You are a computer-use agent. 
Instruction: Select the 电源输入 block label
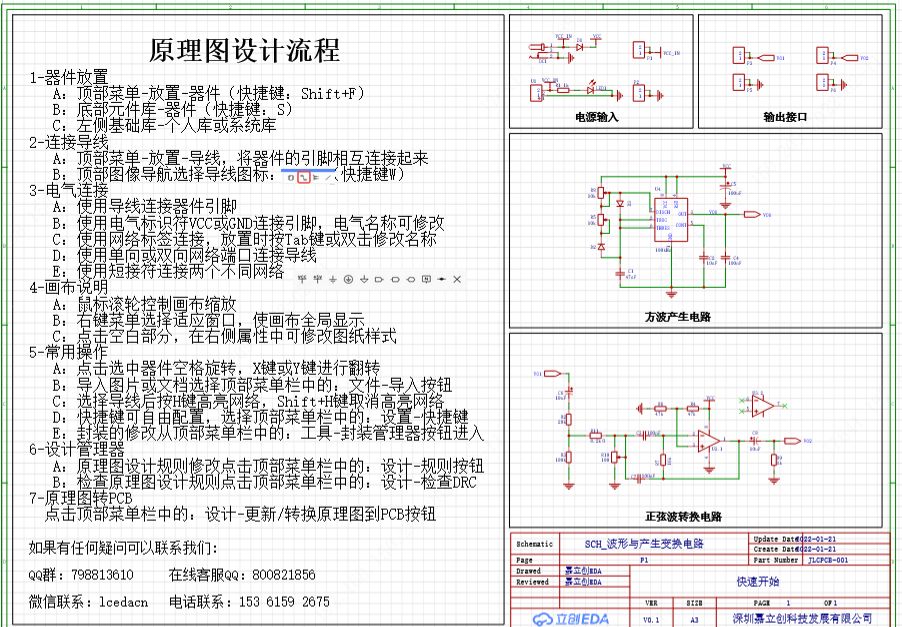tap(597, 117)
